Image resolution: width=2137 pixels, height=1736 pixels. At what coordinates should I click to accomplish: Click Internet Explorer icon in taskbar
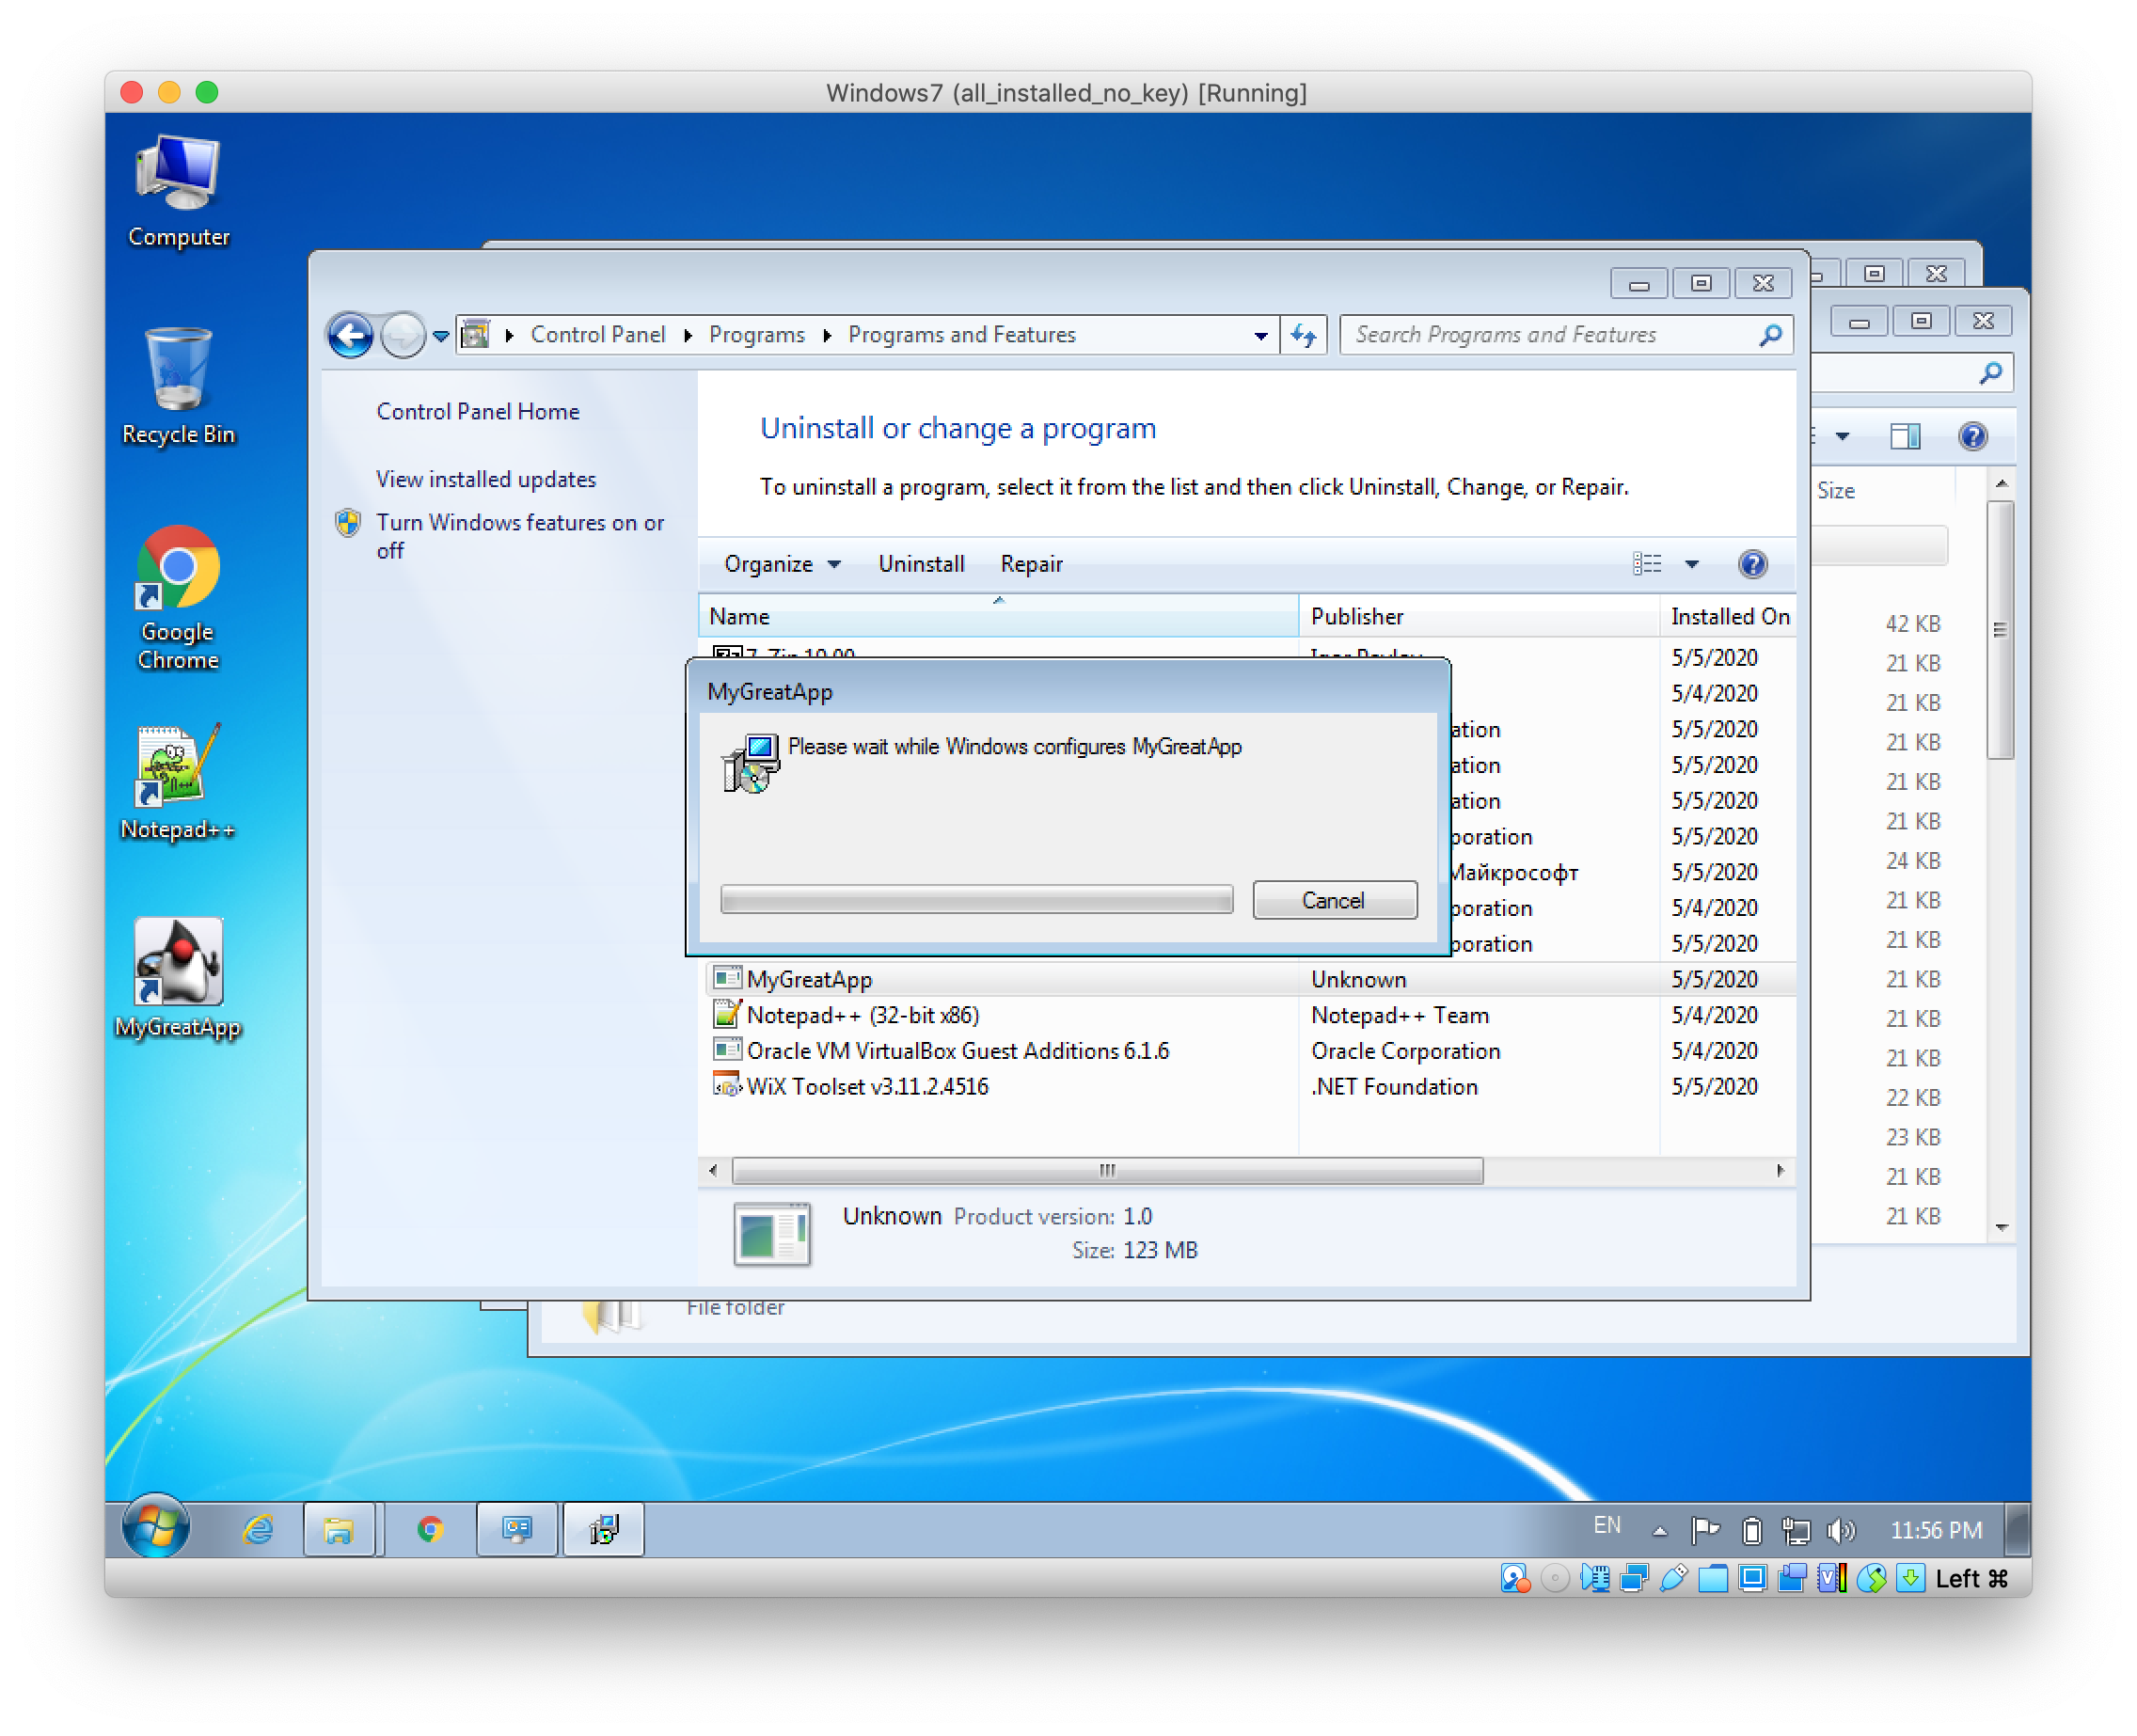(x=258, y=1529)
